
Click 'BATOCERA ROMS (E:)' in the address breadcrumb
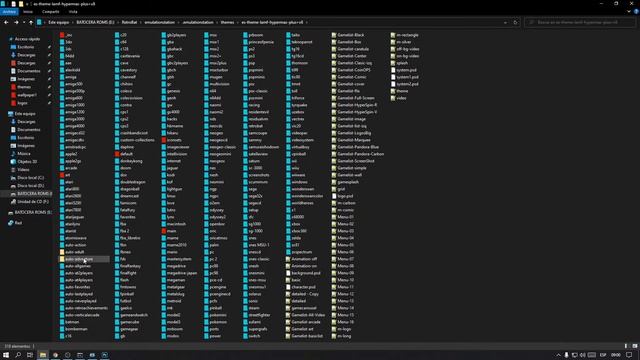pyautogui.click(x=95, y=22)
